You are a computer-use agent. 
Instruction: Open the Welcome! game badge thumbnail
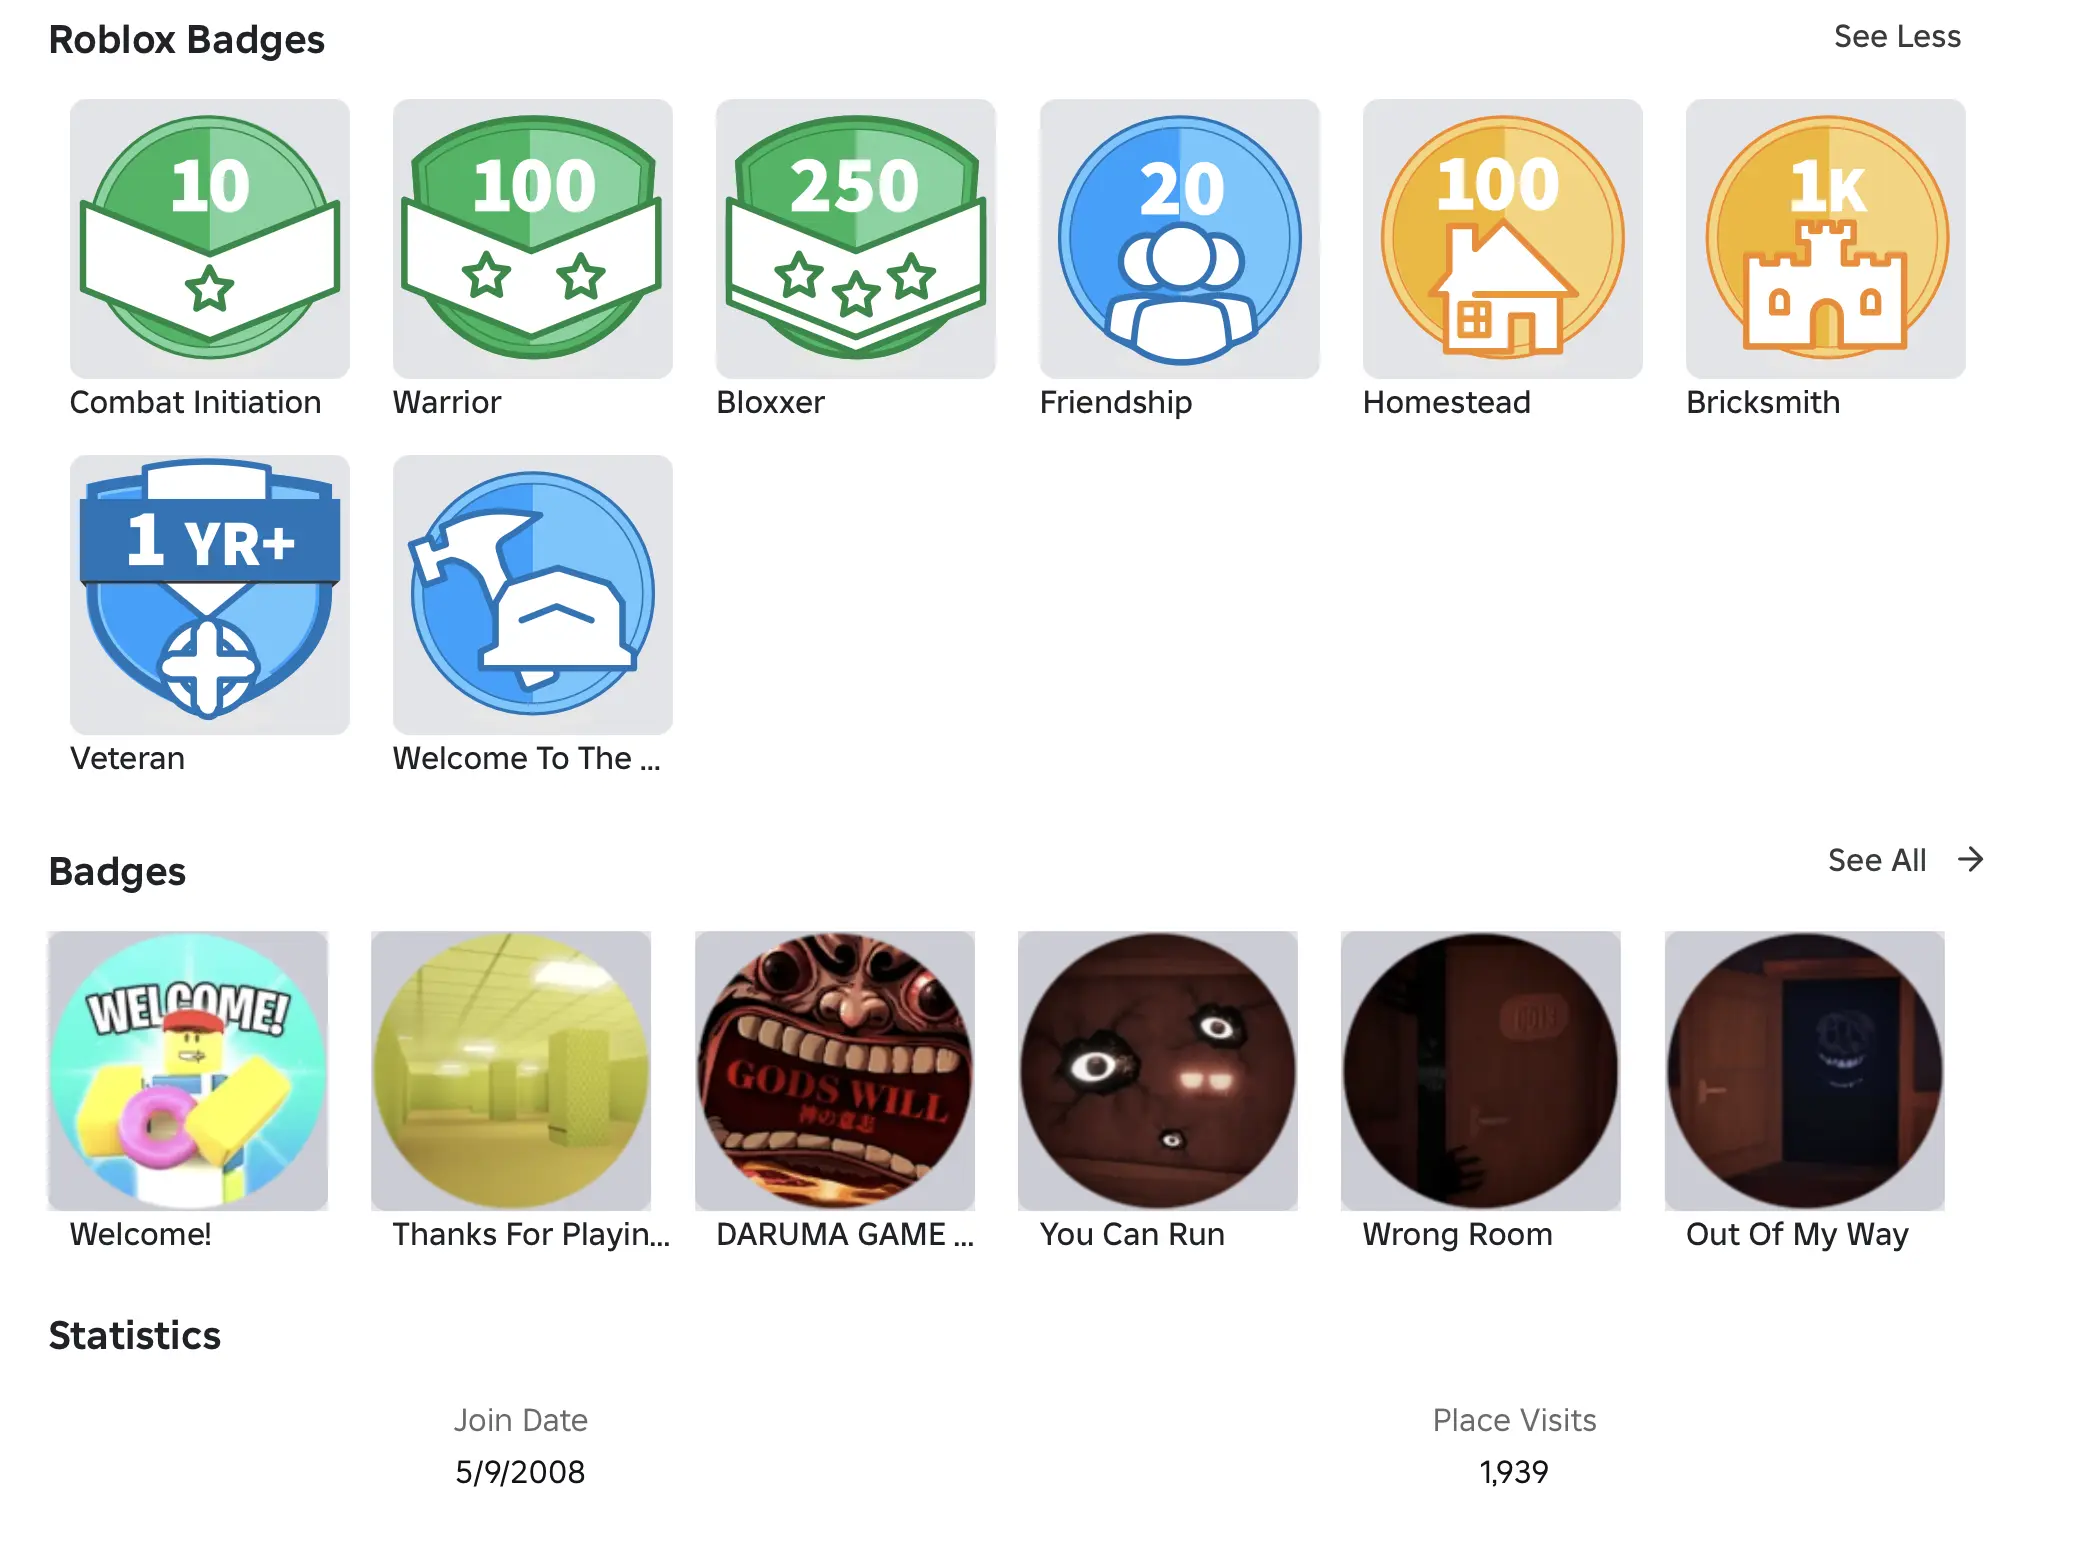(x=188, y=1070)
